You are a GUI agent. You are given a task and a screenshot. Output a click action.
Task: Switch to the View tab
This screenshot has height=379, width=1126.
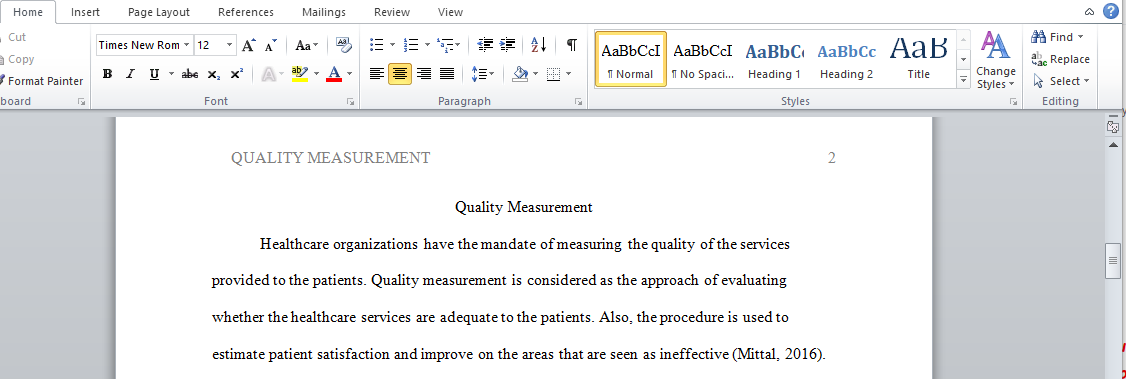pyautogui.click(x=450, y=12)
